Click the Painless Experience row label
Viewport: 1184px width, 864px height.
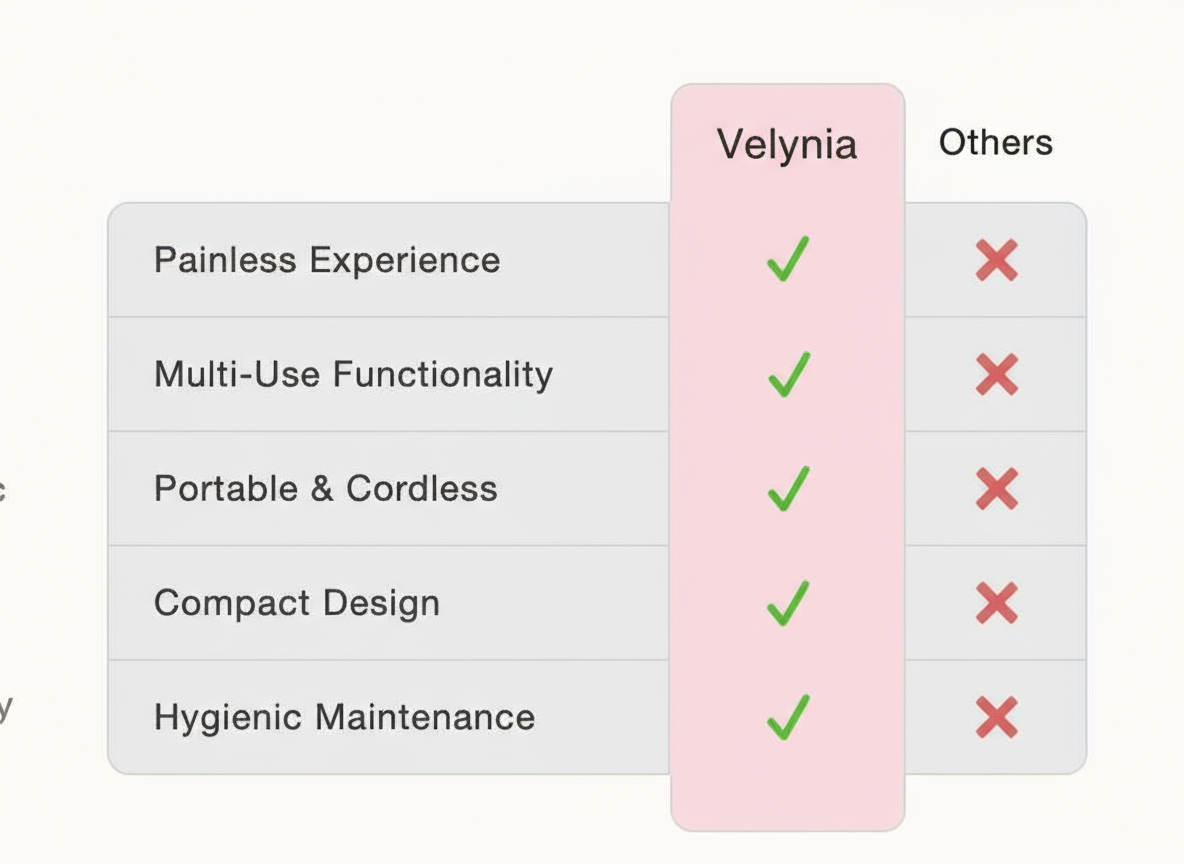[327, 260]
